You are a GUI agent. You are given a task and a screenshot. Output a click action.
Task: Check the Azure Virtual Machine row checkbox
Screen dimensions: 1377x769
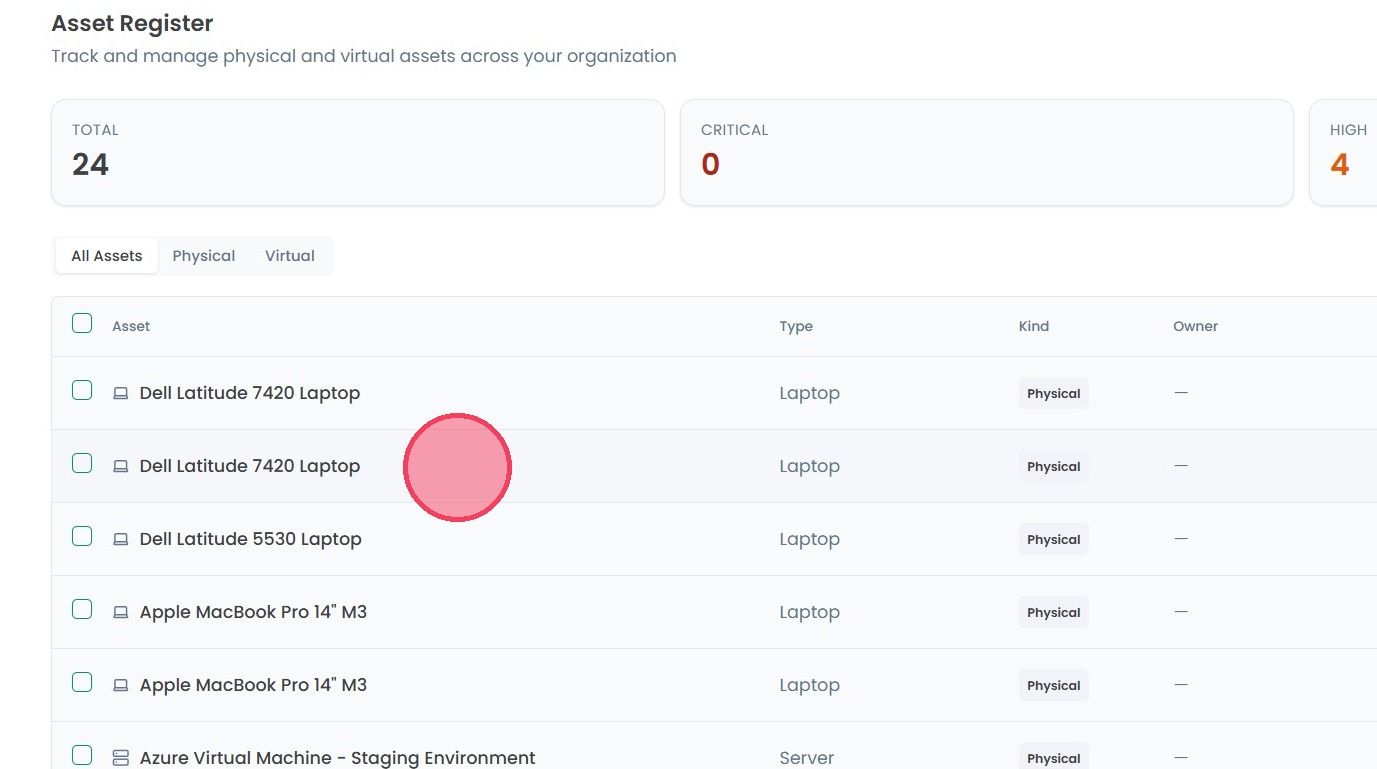click(x=82, y=755)
